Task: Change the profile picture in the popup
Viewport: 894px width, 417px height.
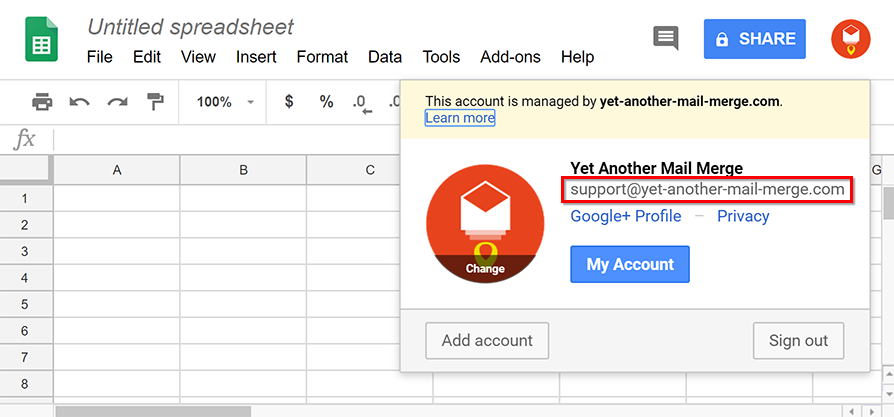Action: click(x=485, y=268)
